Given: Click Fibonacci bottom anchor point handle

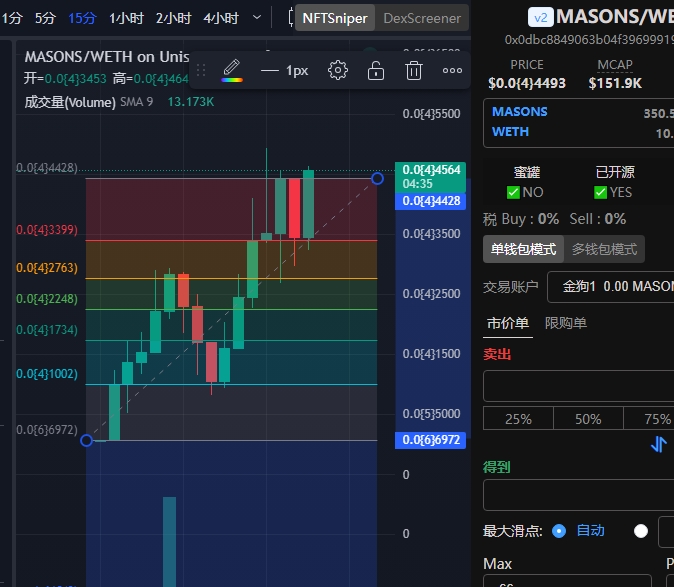Looking at the screenshot, I should (86, 440).
